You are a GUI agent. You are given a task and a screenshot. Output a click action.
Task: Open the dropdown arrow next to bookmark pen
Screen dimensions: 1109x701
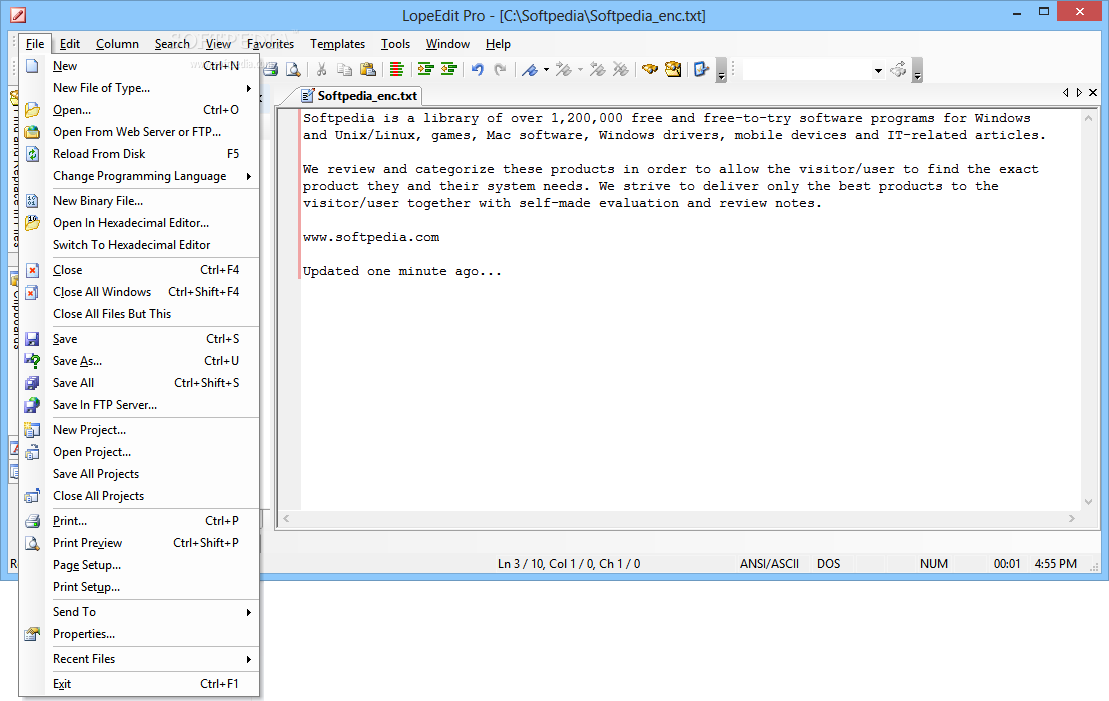coord(546,69)
